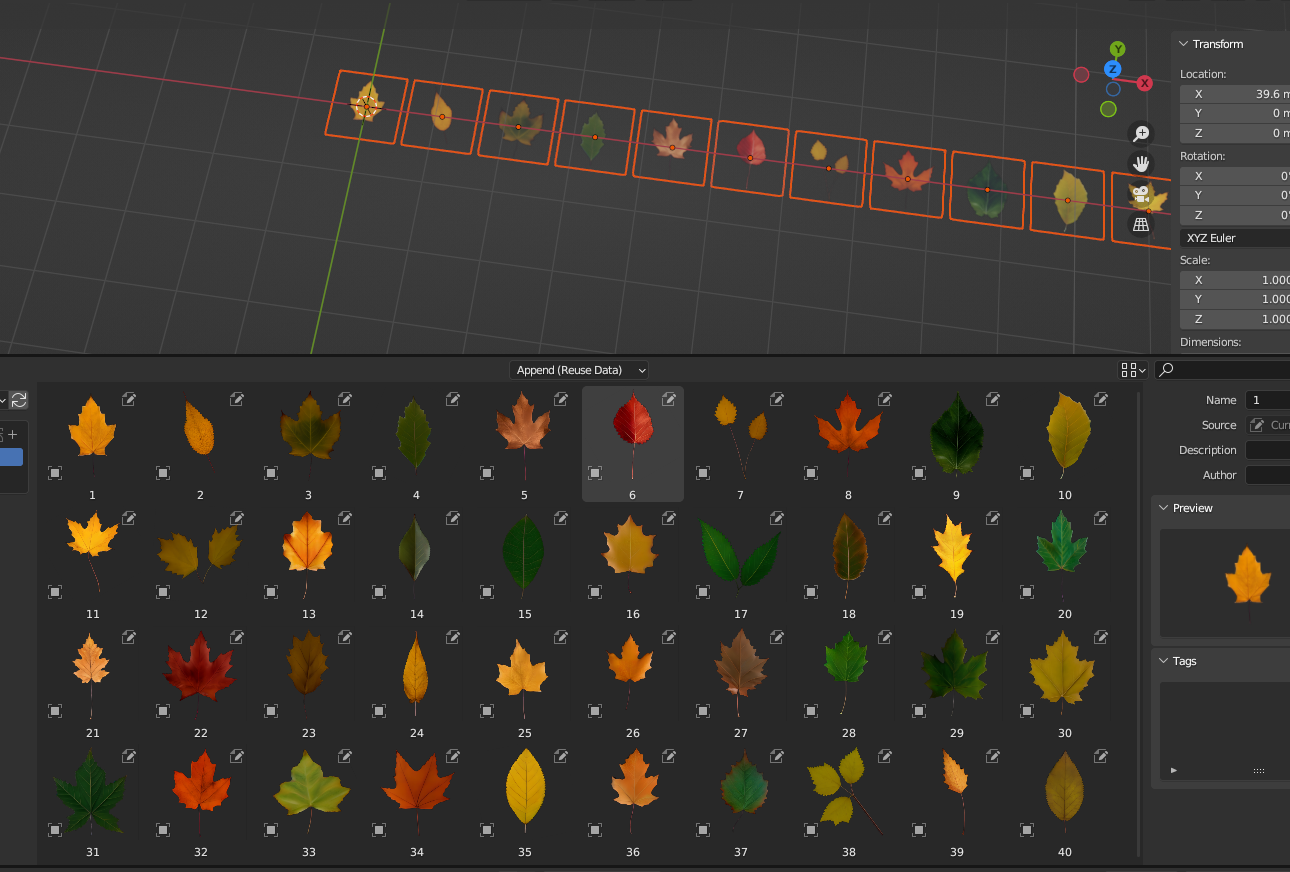
Task: Open the edit pencil icon on asset 6
Action: coord(669,398)
